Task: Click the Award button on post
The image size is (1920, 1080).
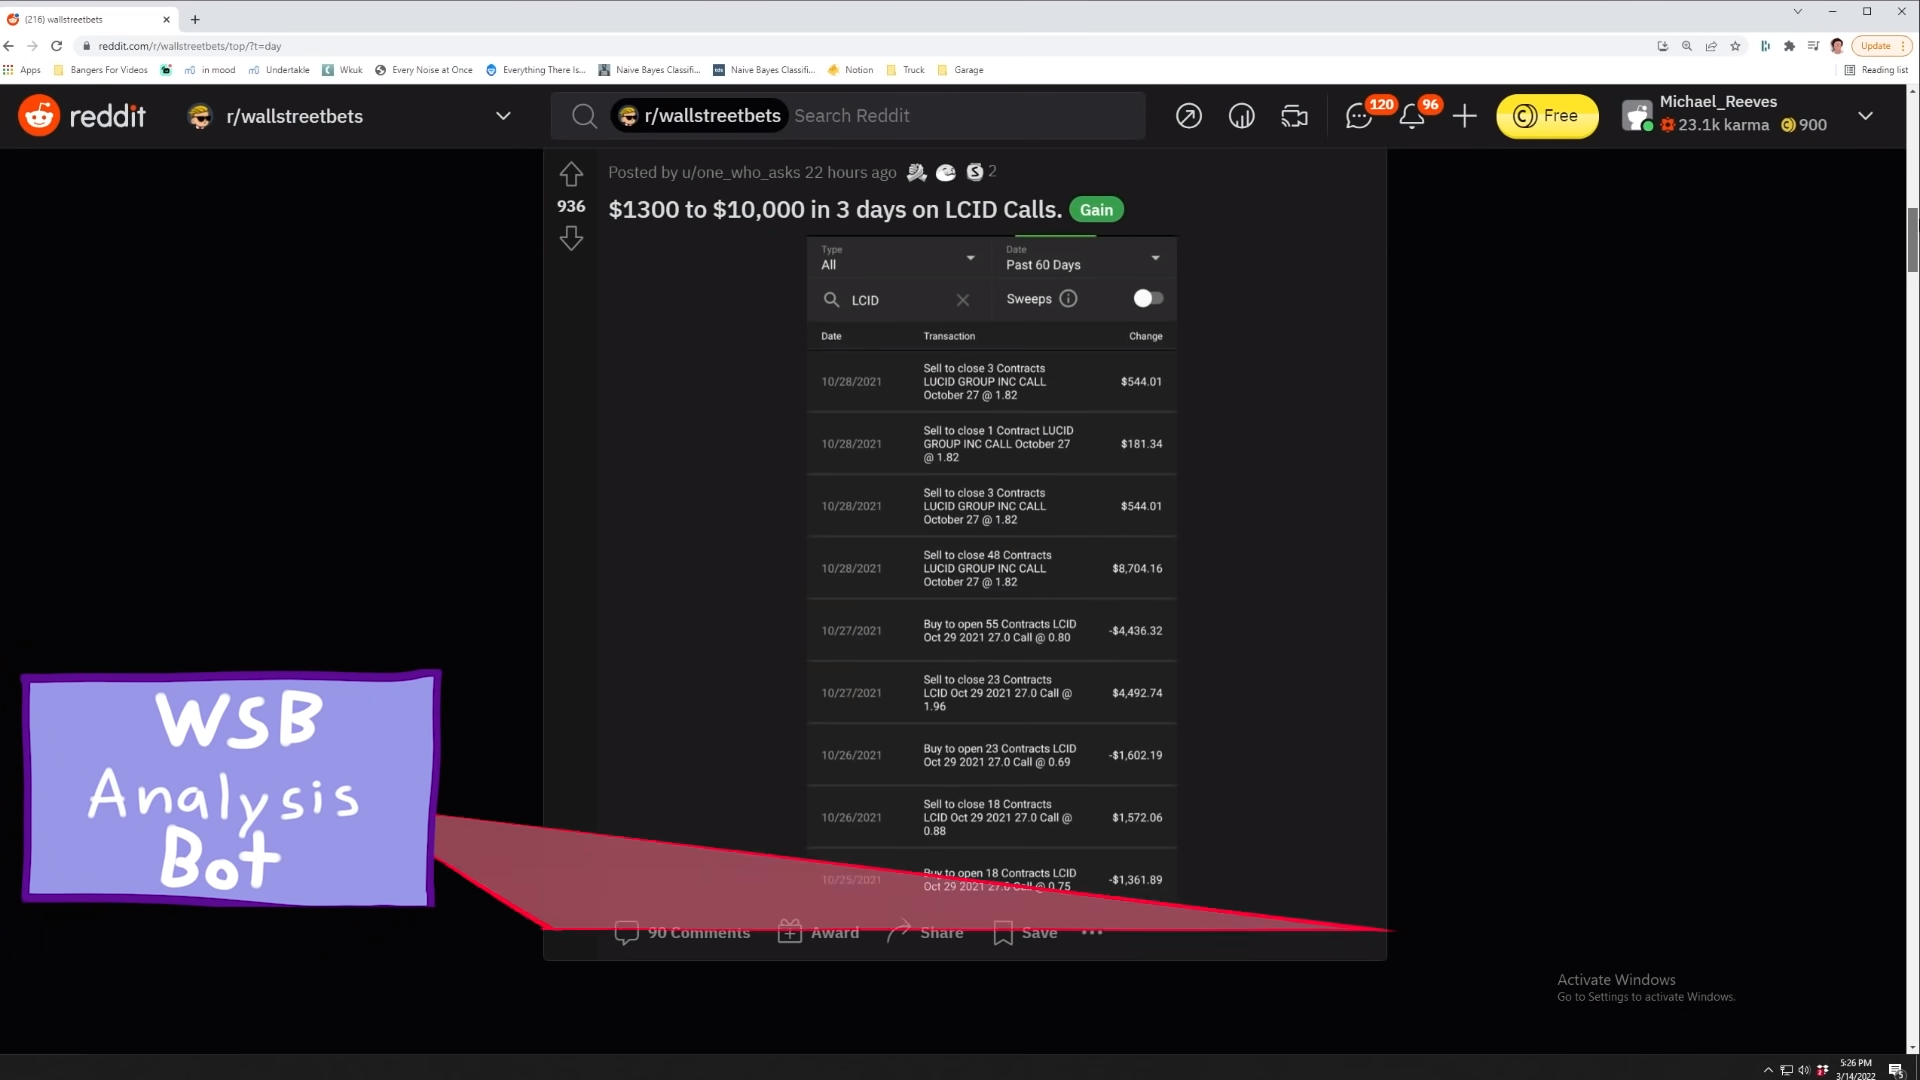Action: pos(818,932)
